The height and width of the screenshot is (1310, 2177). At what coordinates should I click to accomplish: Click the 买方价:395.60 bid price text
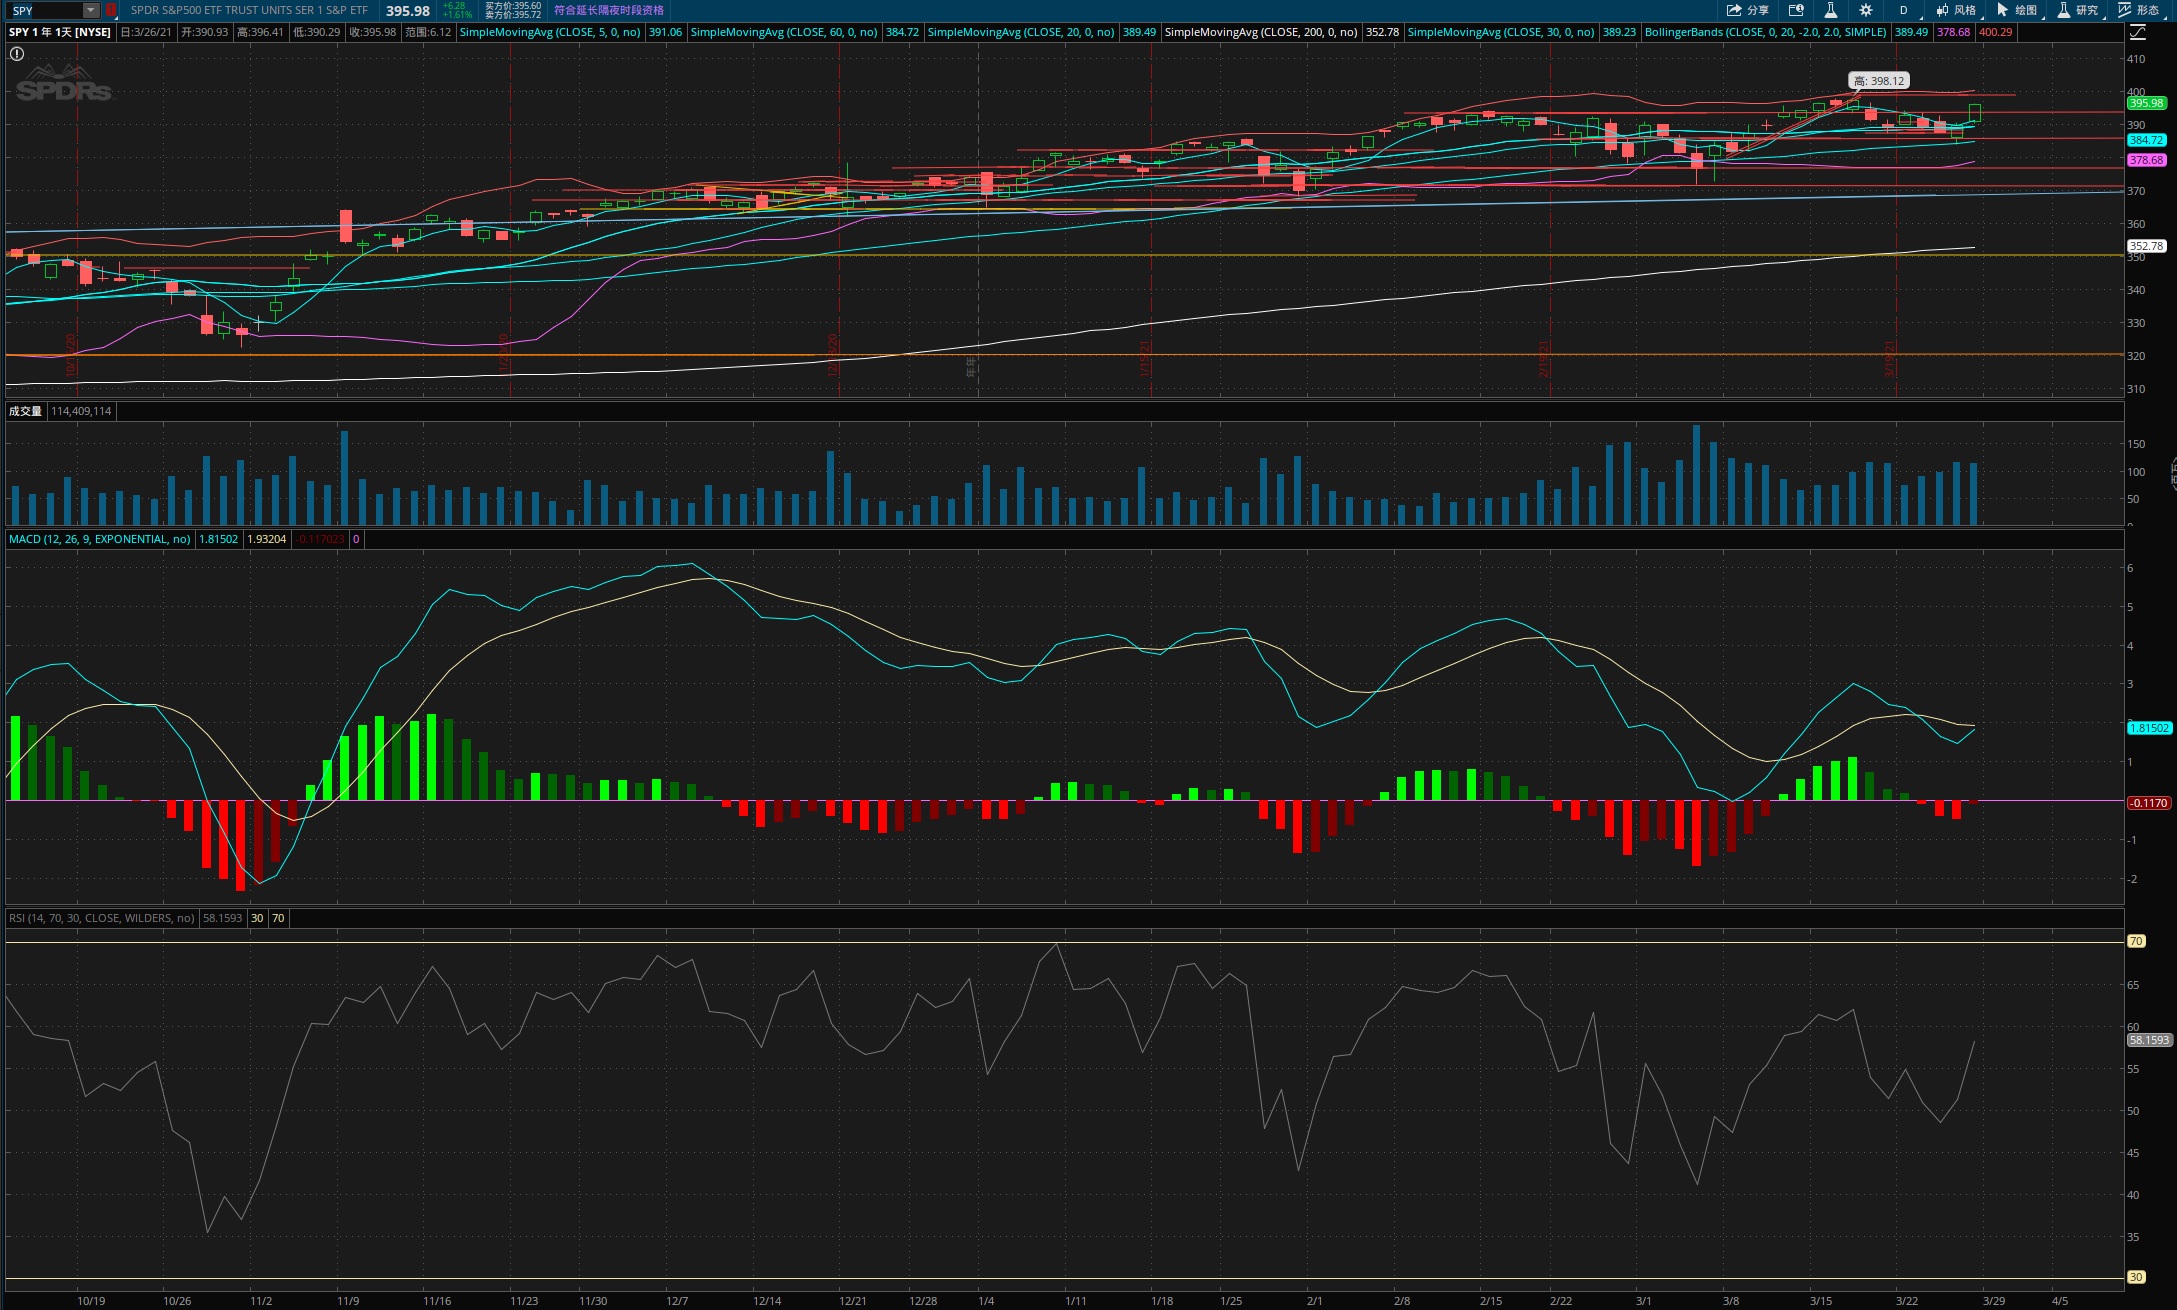[513, 6]
